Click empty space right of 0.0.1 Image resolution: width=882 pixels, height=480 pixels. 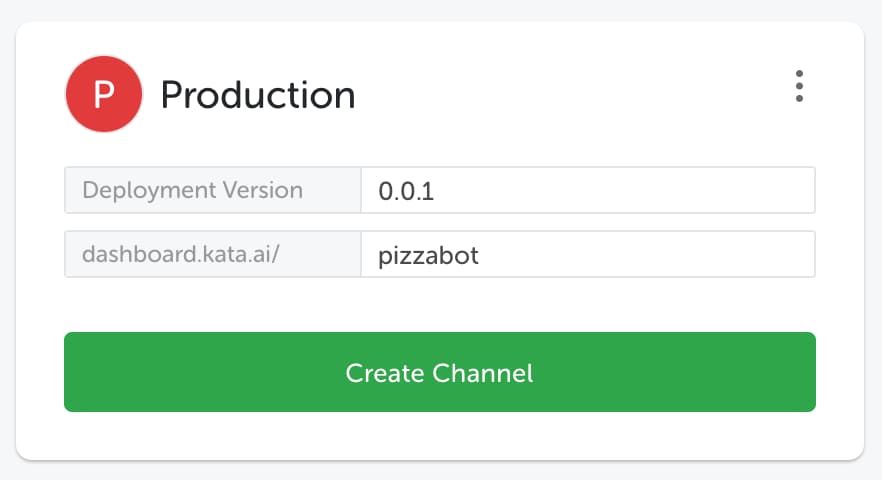pyautogui.click(x=624, y=190)
